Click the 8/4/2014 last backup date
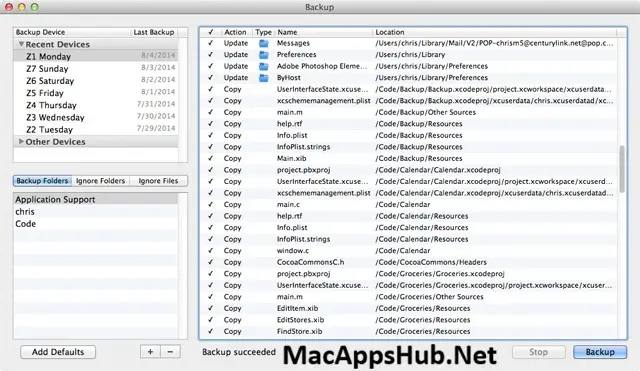Viewport: 640px width, 371px height. coord(158,55)
